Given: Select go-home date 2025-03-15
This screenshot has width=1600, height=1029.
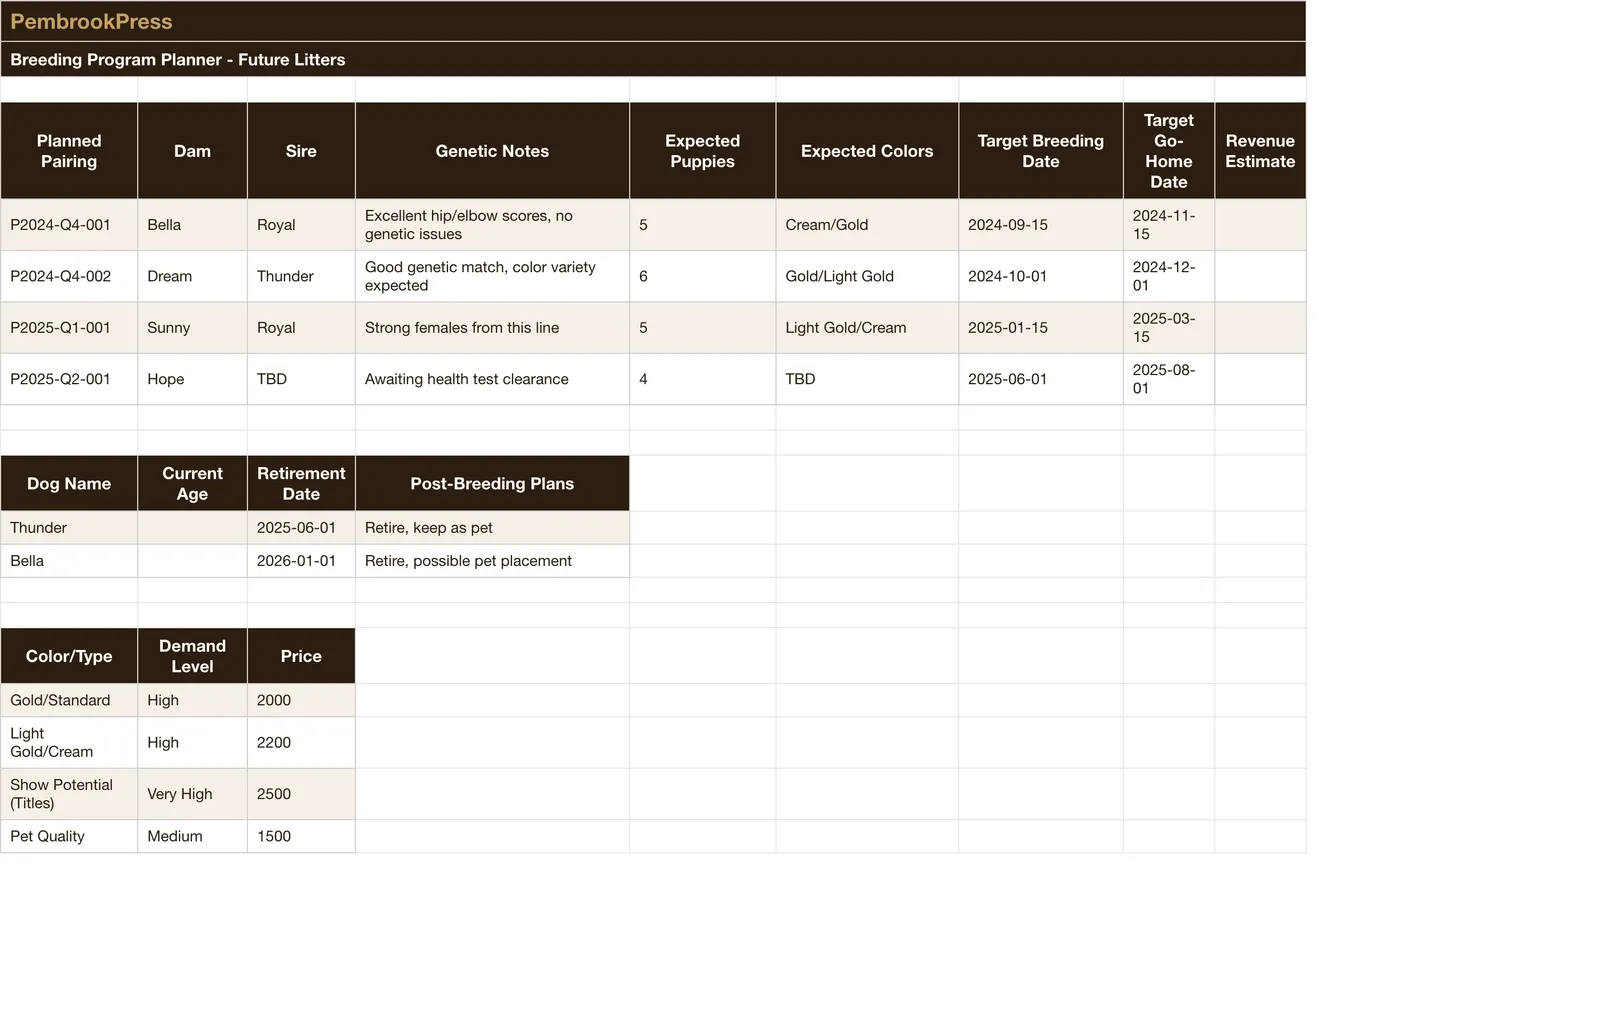Looking at the screenshot, I should [1168, 328].
